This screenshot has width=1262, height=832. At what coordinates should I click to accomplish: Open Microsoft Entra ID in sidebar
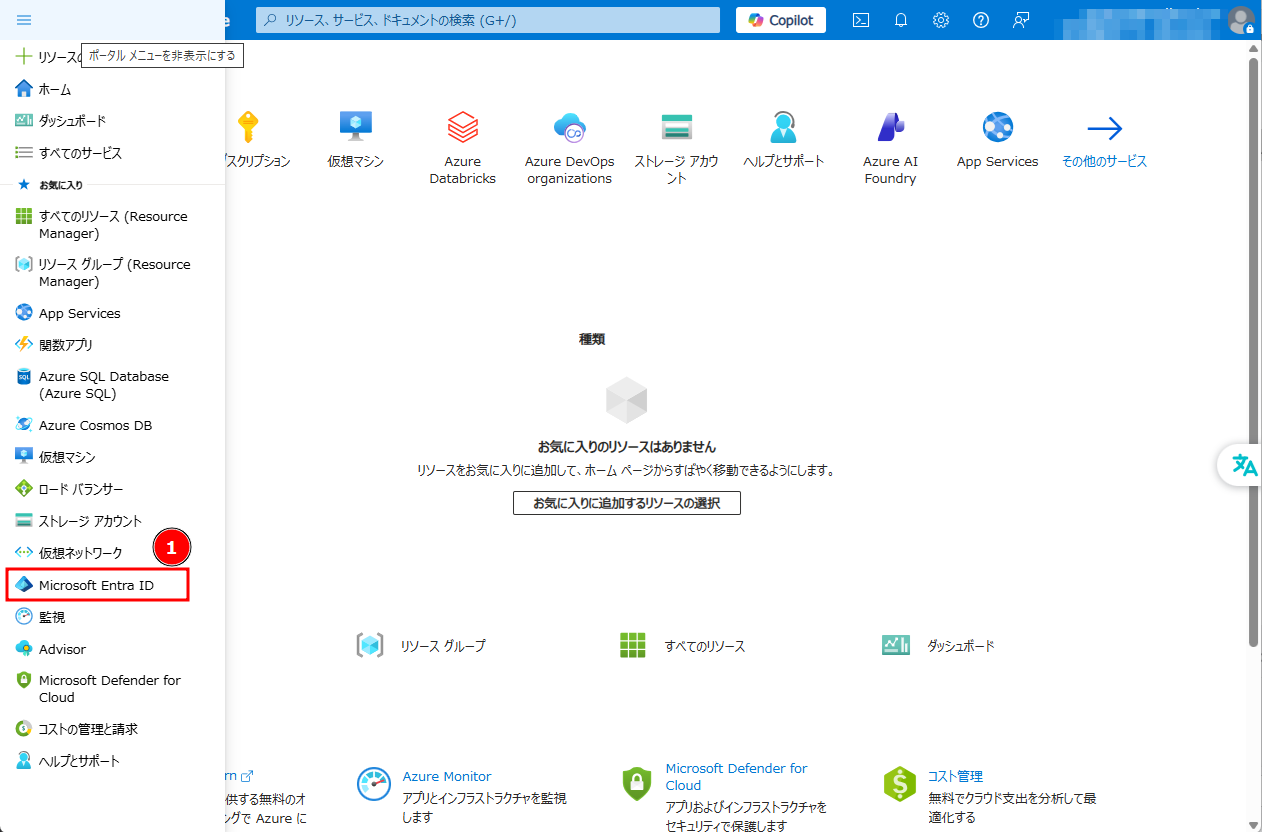(97, 585)
